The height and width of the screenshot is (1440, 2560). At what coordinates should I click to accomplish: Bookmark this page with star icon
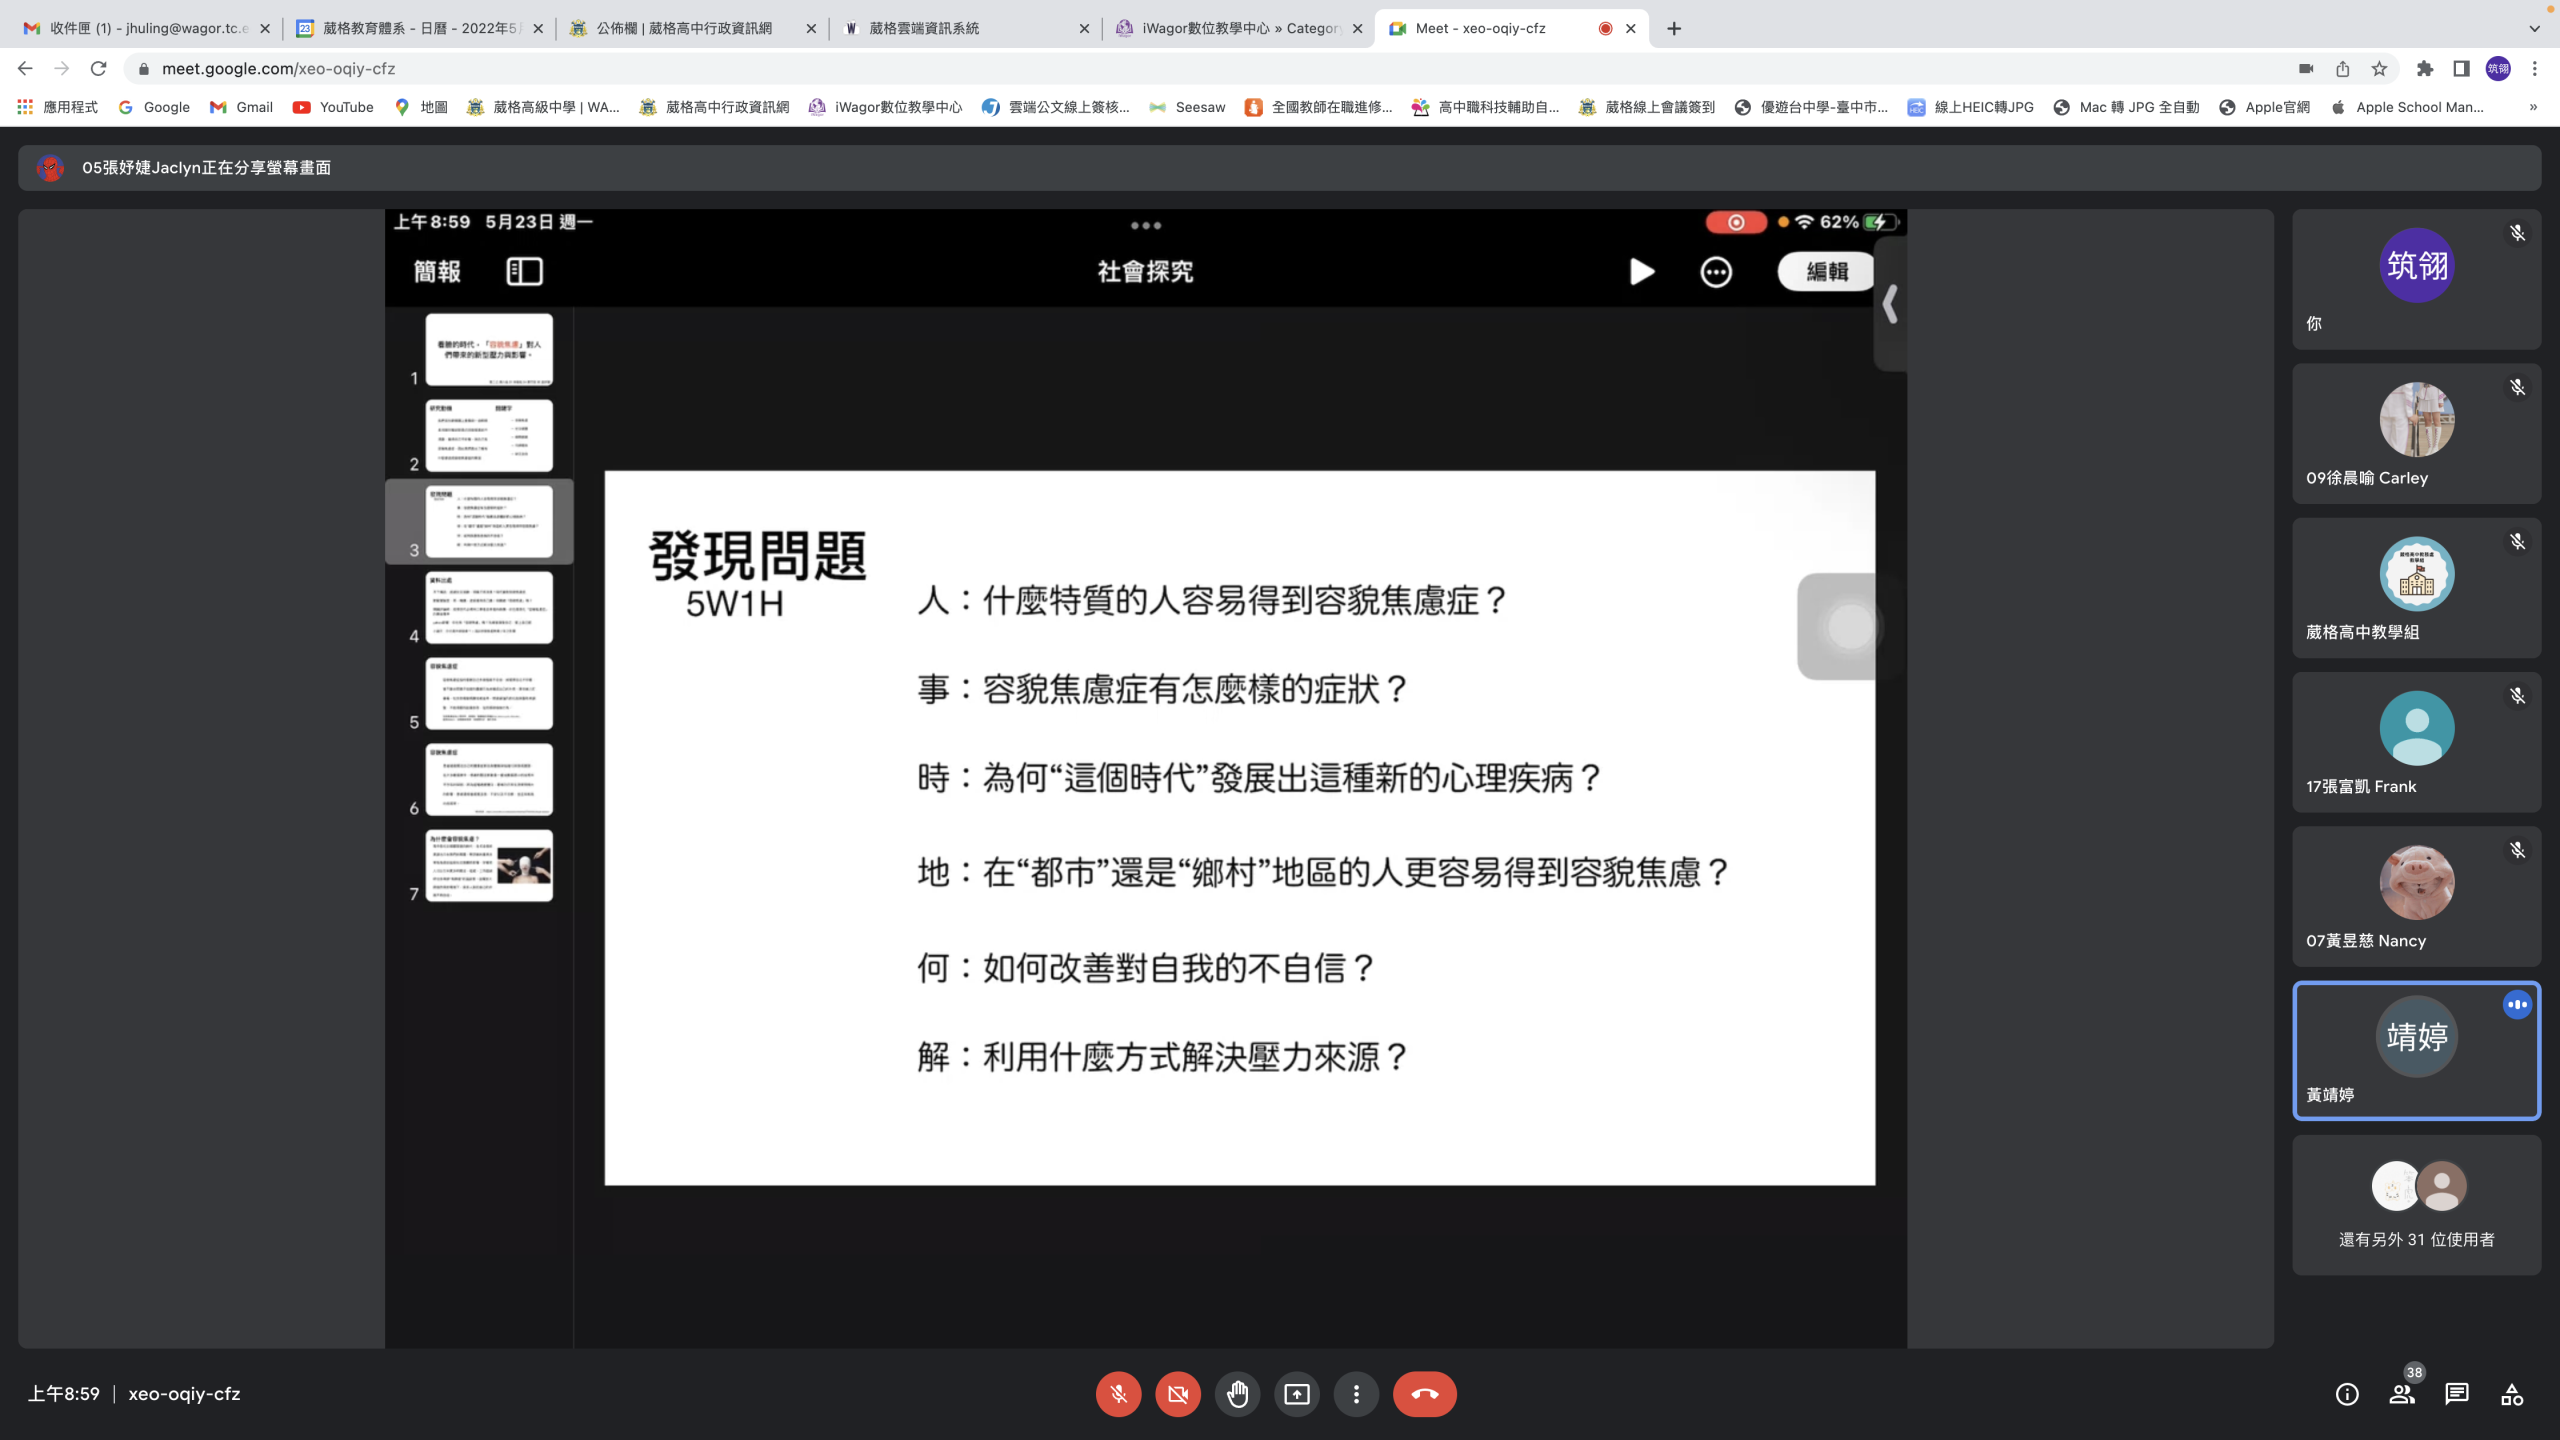pyautogui.click(x=2379, y=69)
